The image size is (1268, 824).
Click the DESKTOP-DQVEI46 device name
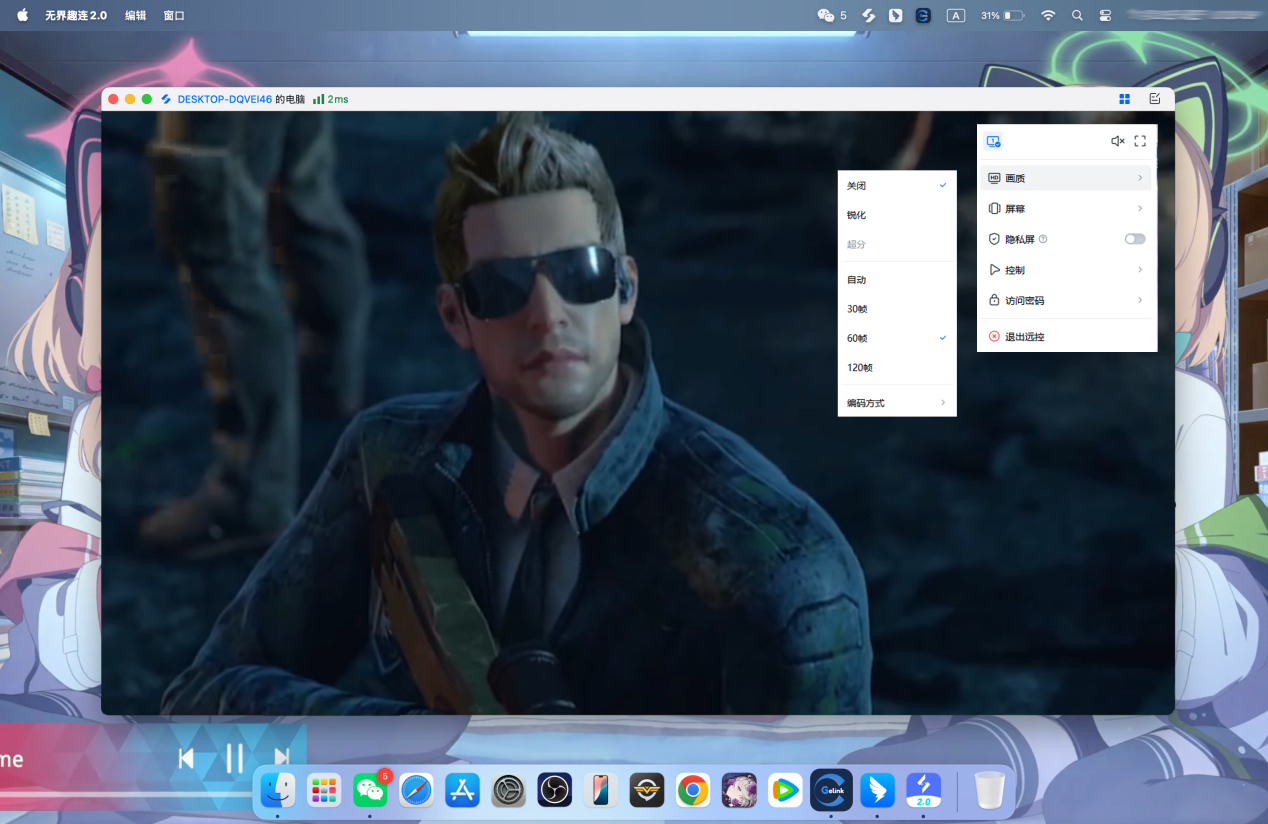coord(225,99)
